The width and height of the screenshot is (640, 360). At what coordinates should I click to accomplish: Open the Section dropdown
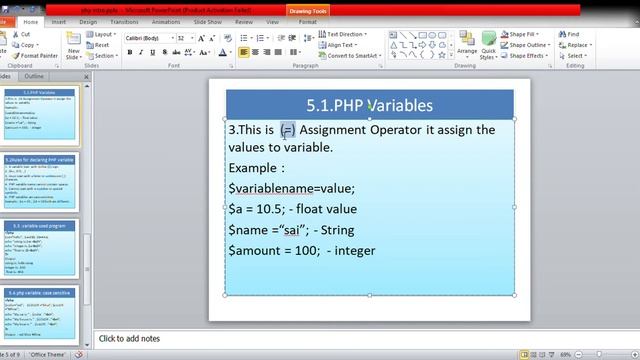coord(102,56)
